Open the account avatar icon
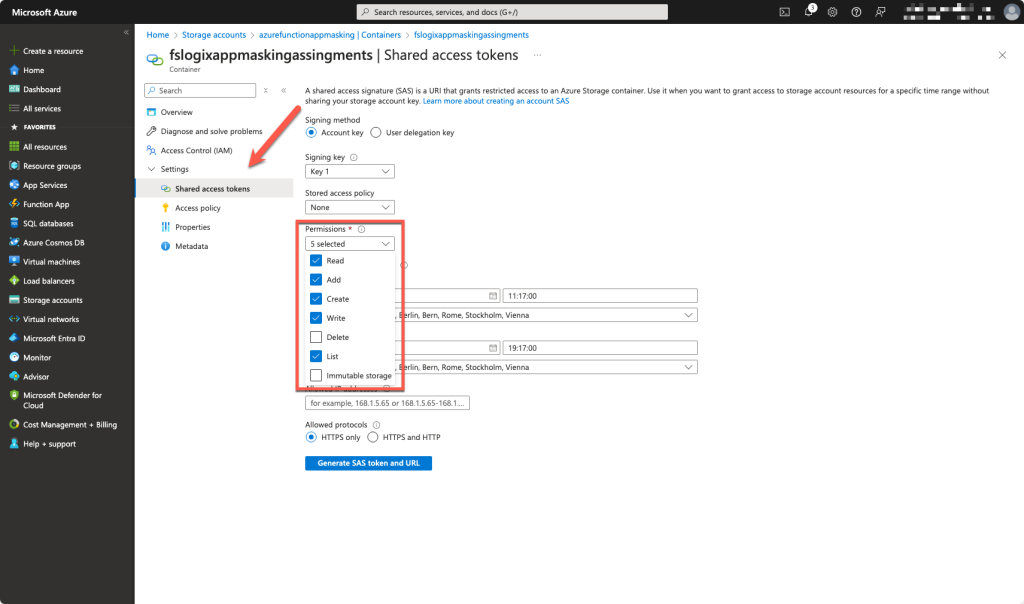This screenshot has height=604, width=1024. [1012, 12]
